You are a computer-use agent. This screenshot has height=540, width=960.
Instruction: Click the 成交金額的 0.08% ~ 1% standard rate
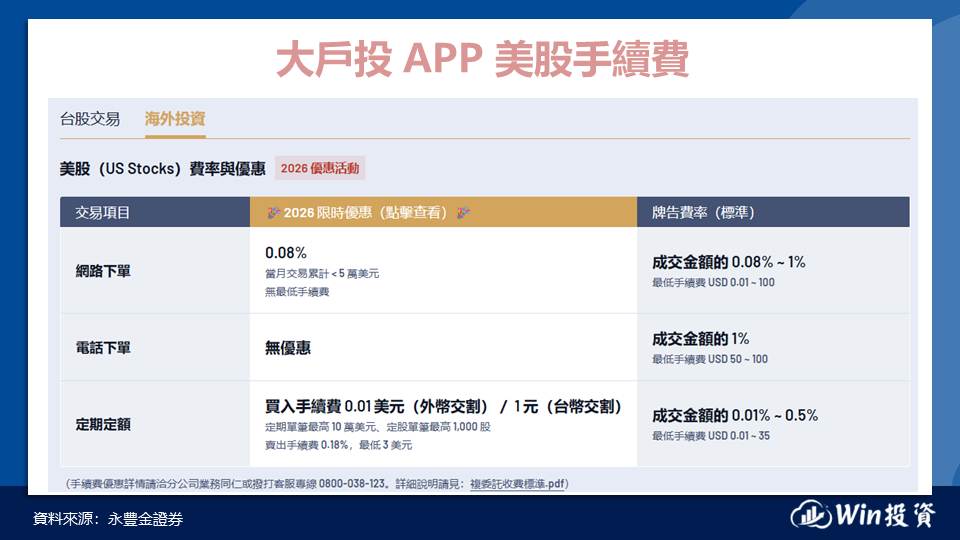coord(728,262)
